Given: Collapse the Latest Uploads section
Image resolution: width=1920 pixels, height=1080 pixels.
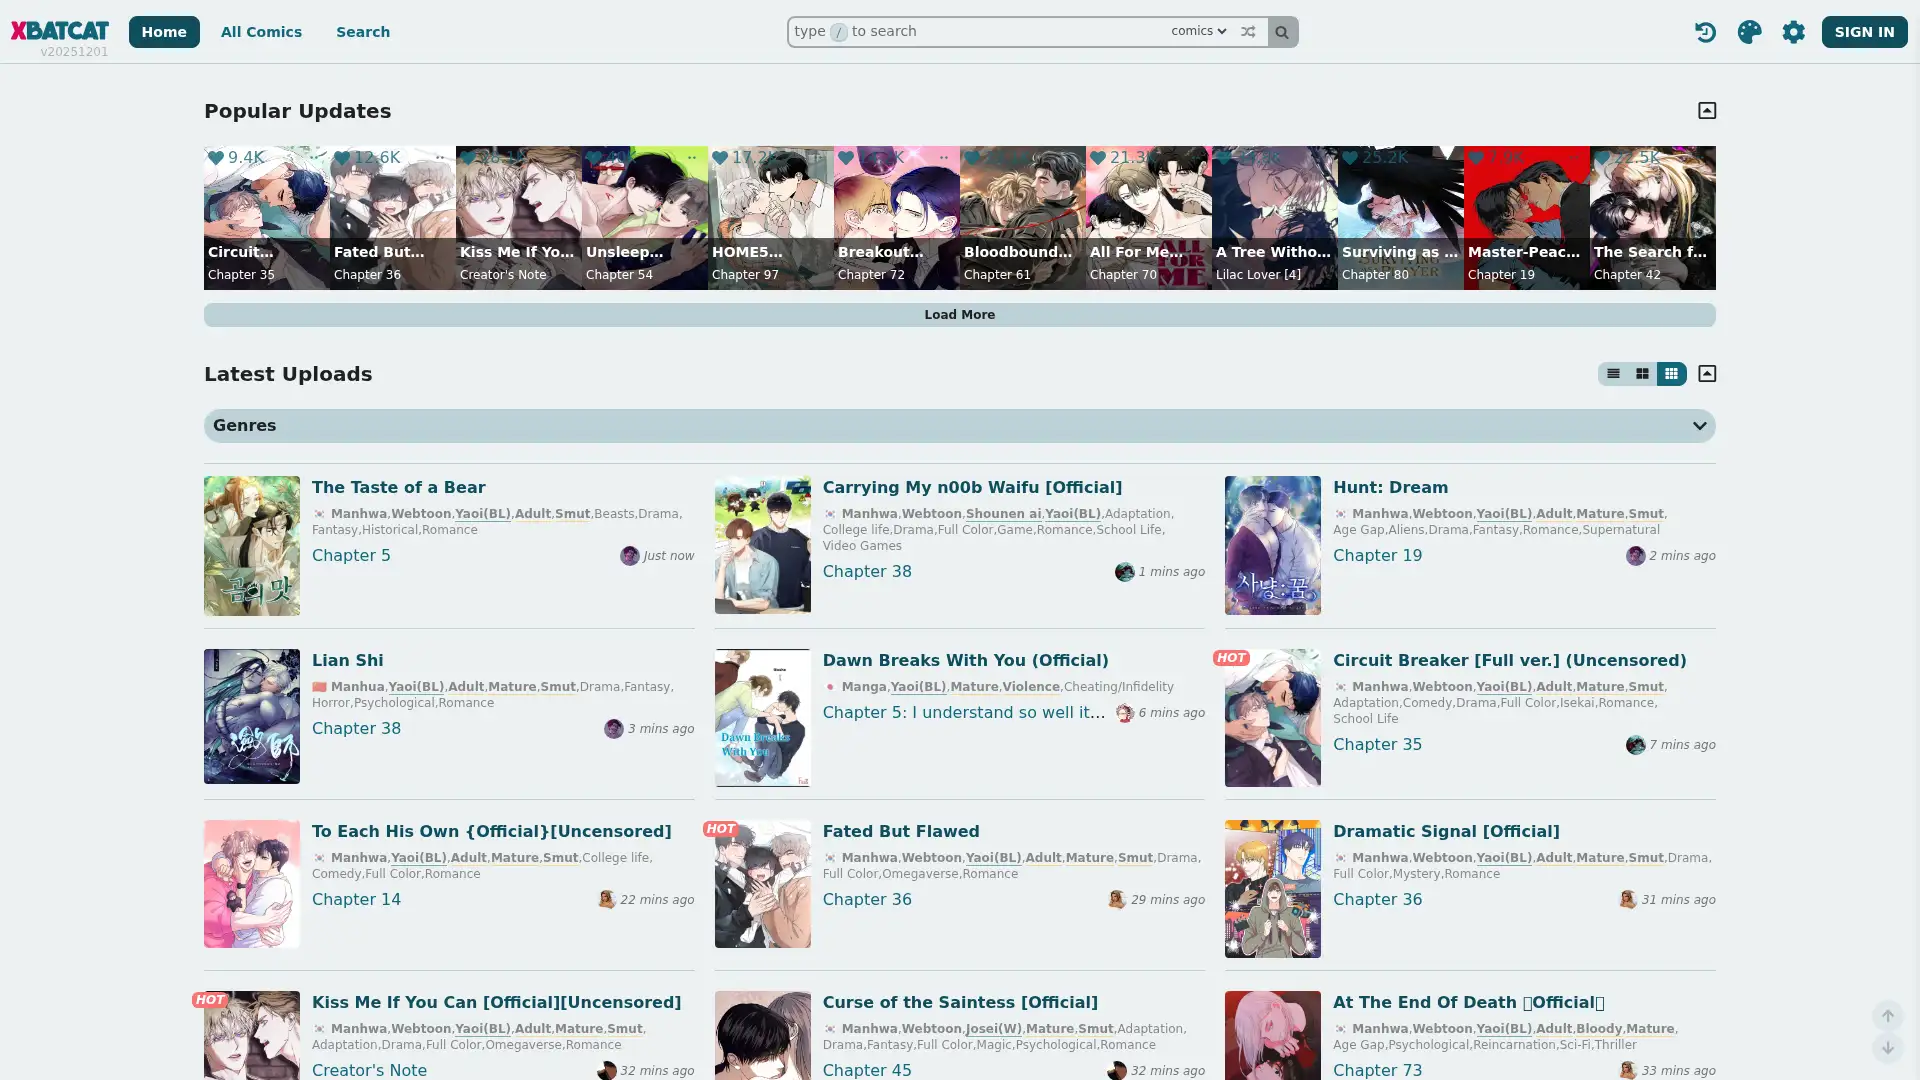Looking at the screenshot, I should tap(1707, 373).
